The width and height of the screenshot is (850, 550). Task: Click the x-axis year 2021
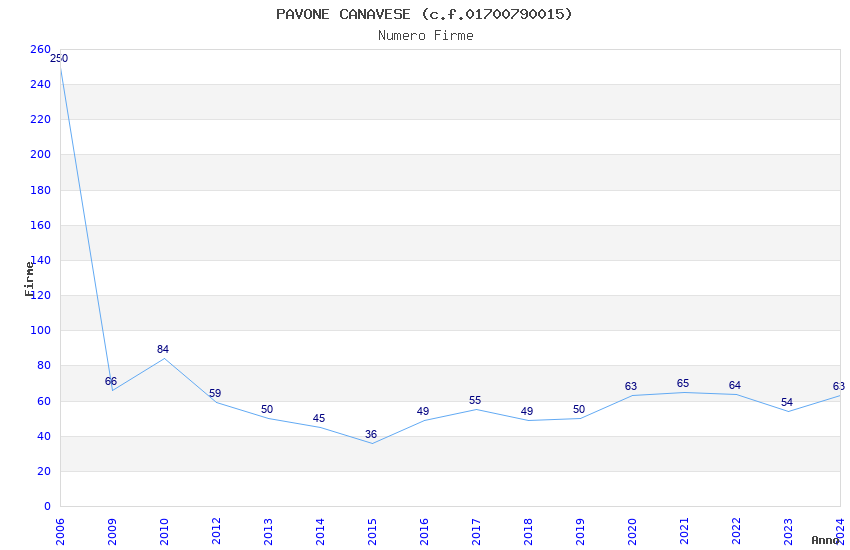pyautogui.click(x=684, y=532)
